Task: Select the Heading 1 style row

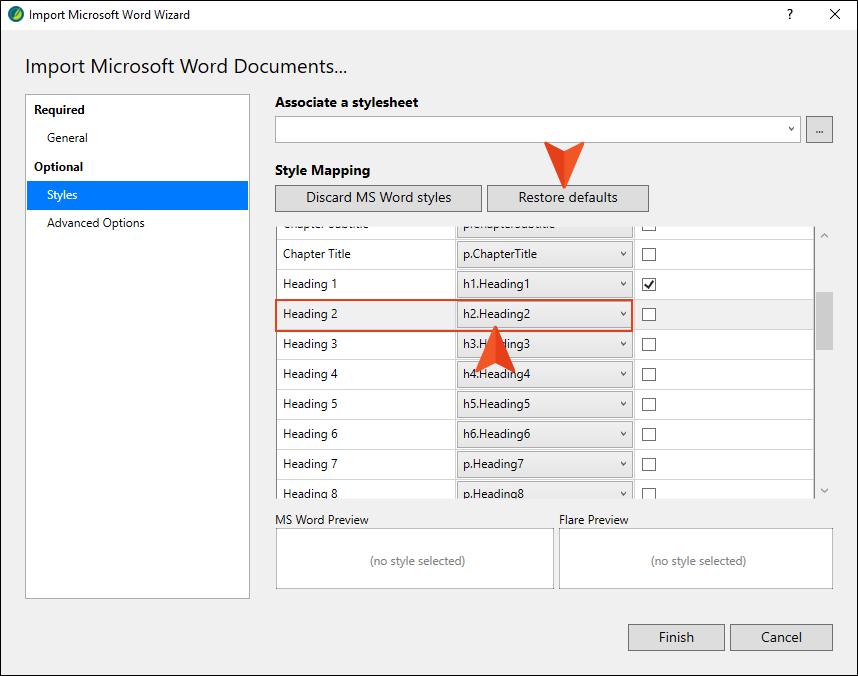Action: pos(366,284)
